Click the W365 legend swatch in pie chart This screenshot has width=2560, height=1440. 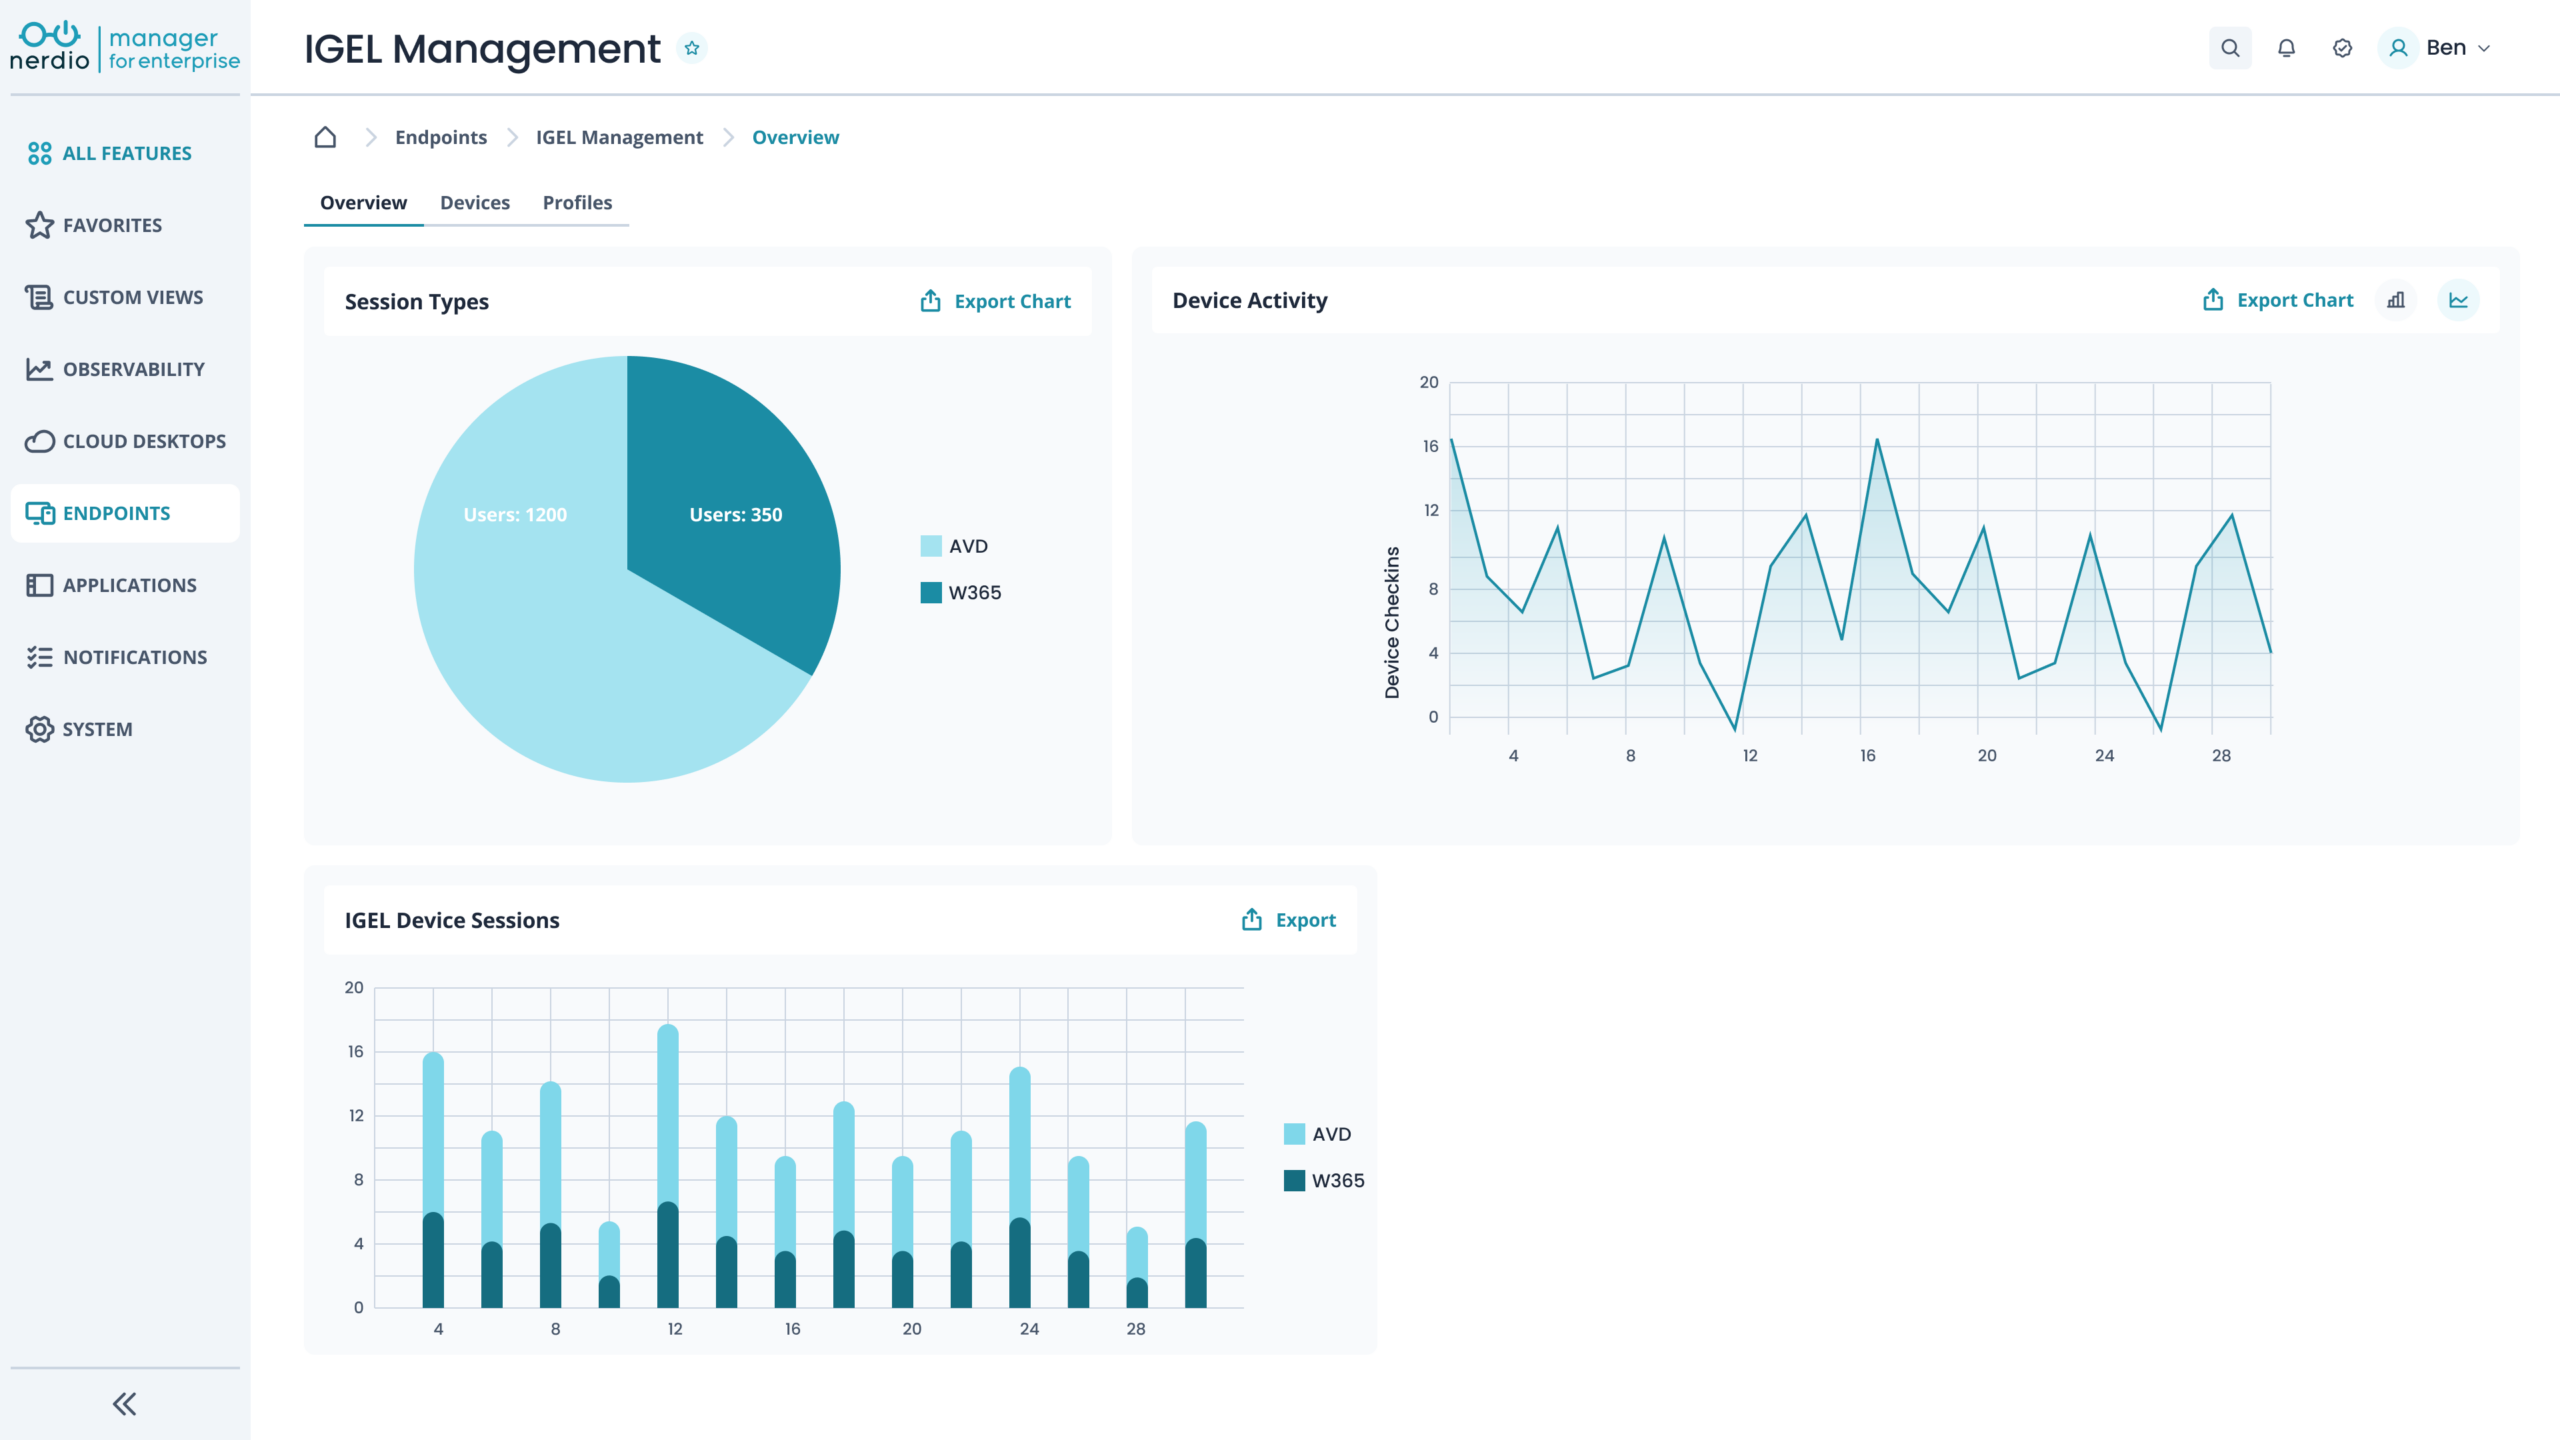[931, 592]
